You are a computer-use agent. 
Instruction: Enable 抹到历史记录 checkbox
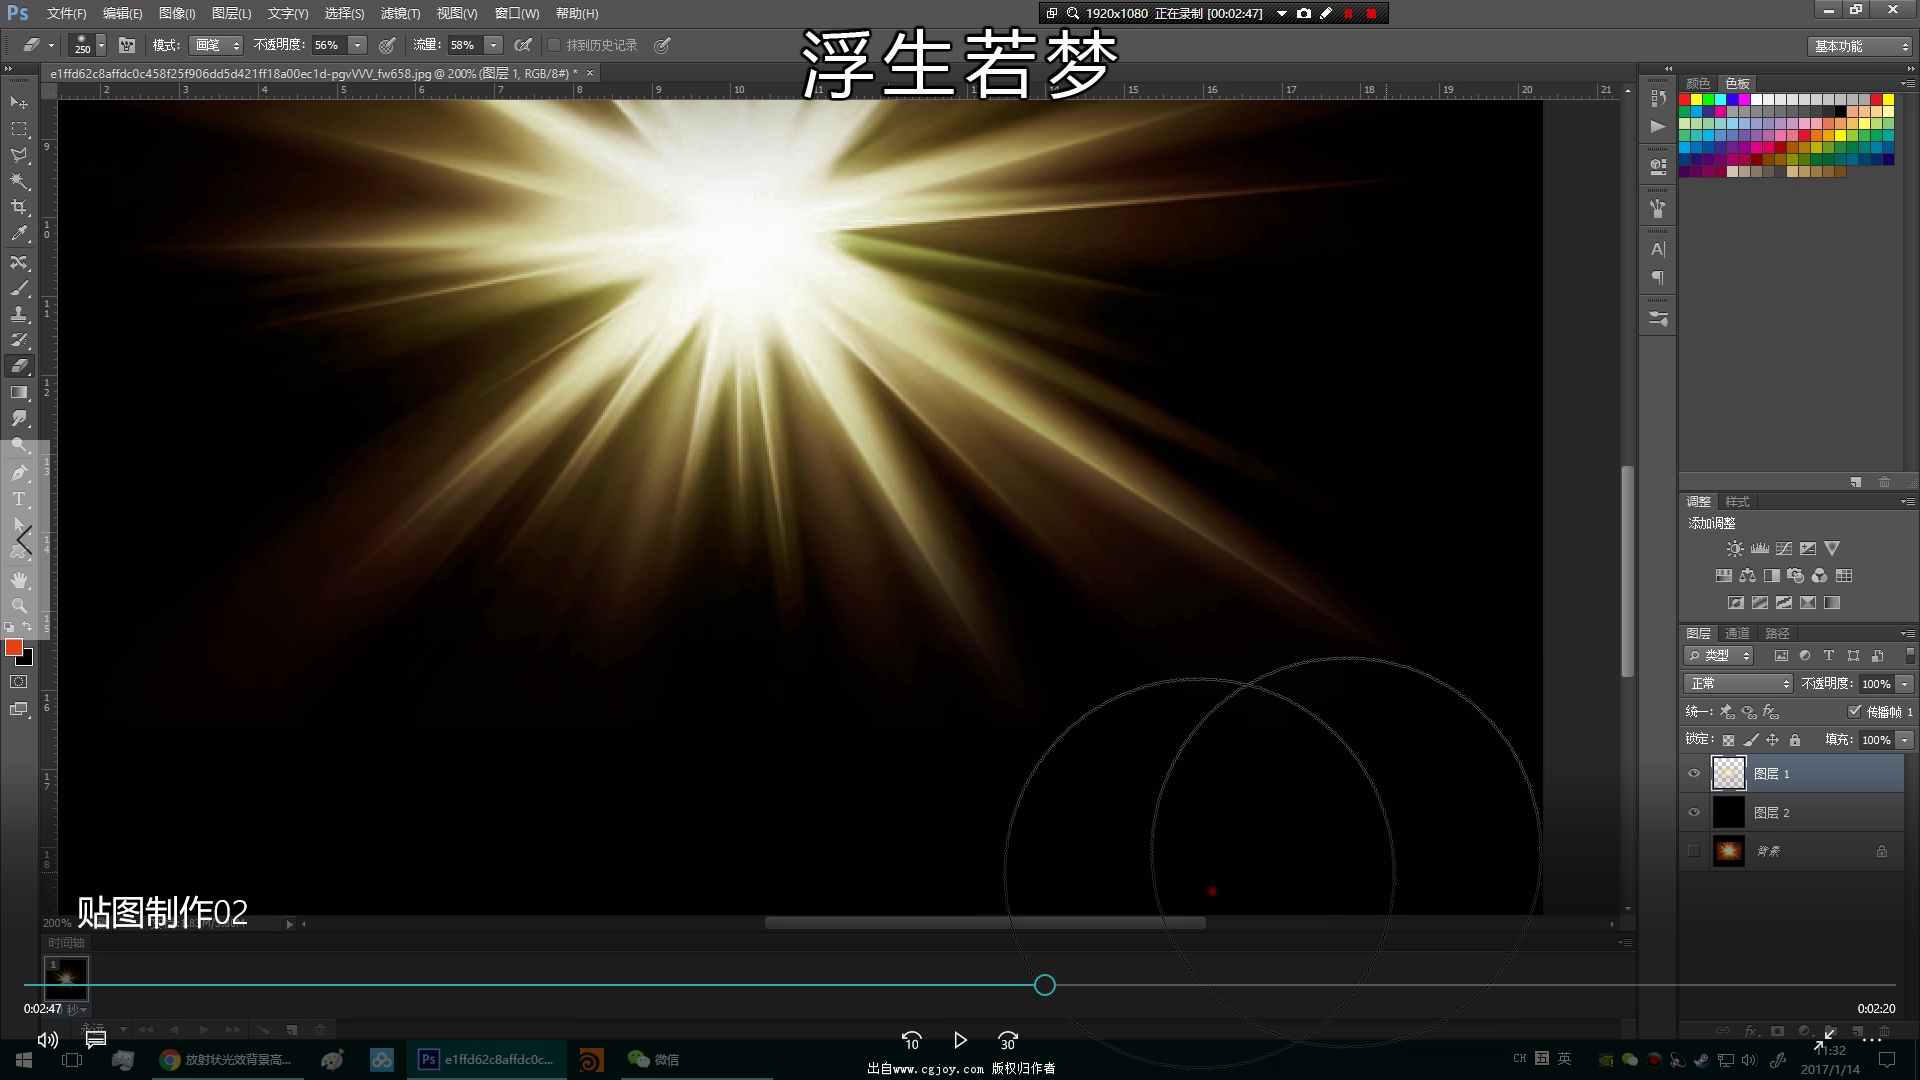point(554,45)
